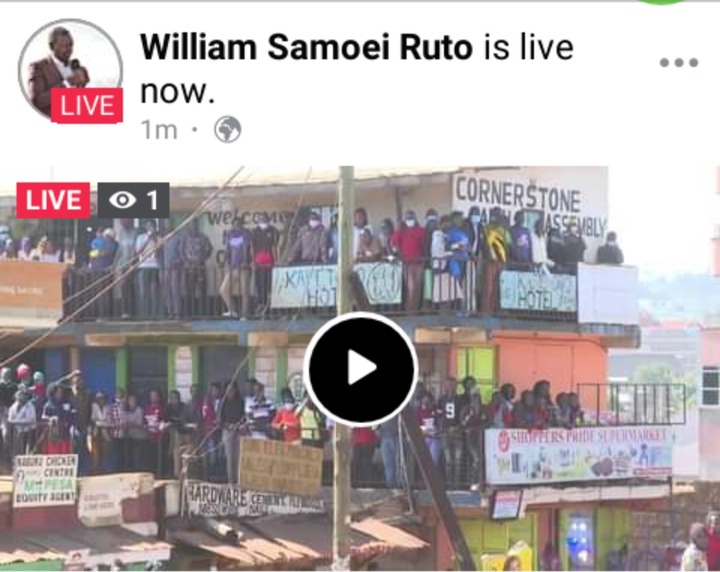Viewport: 720px width, 572px height.
Task: Click the Cornerstone Assembly sign in the video
Action: point(530,207)
